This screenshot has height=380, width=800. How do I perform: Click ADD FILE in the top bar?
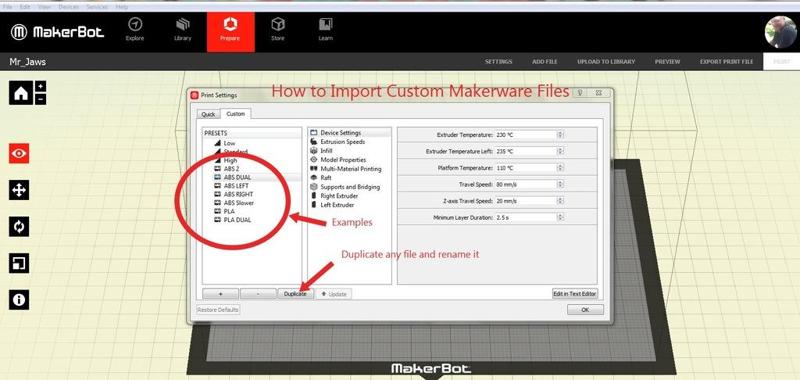545,62
